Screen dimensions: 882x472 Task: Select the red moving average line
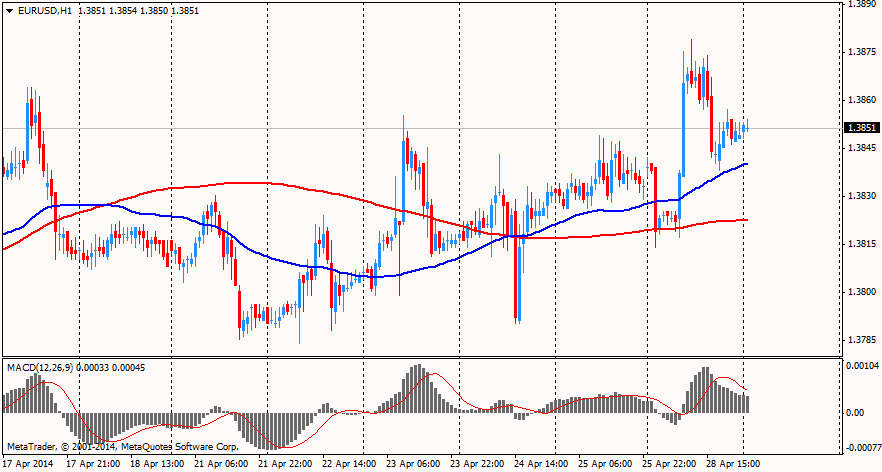(x=250, y=183)
